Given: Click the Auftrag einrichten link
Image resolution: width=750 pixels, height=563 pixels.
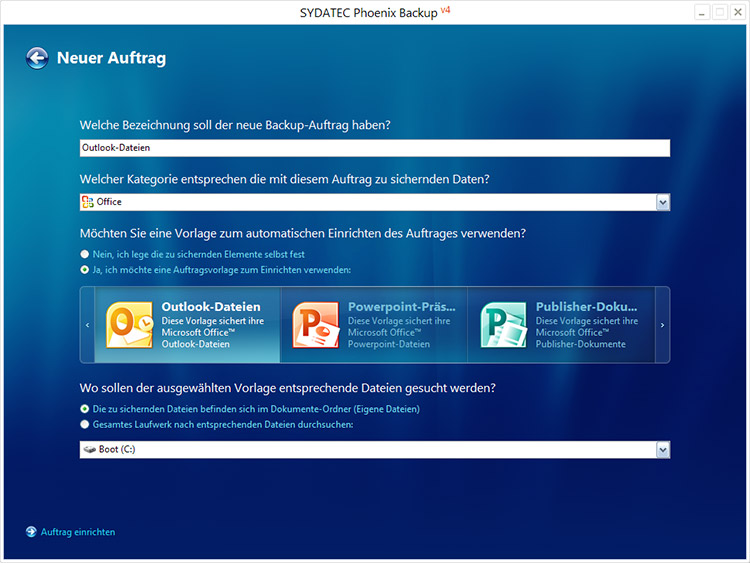Looking at the screenshot, I should click(78, 532).
